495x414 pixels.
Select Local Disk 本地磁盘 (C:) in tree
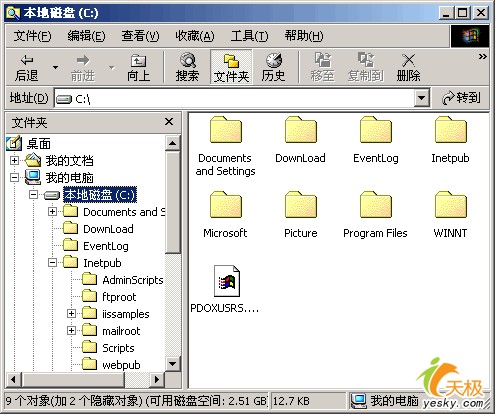(x=100, y=195)
